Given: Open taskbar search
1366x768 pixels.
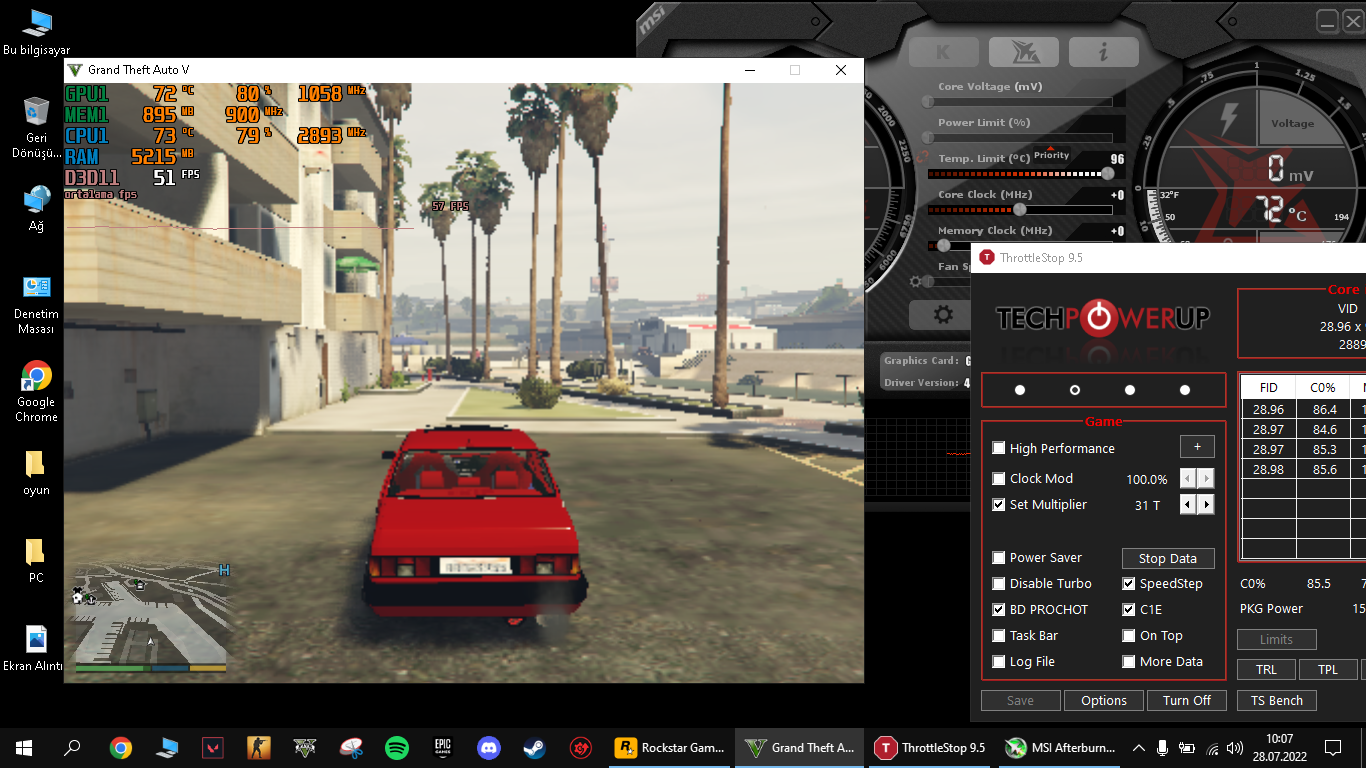Looking at the screenshot, I should tap(72, 748).
